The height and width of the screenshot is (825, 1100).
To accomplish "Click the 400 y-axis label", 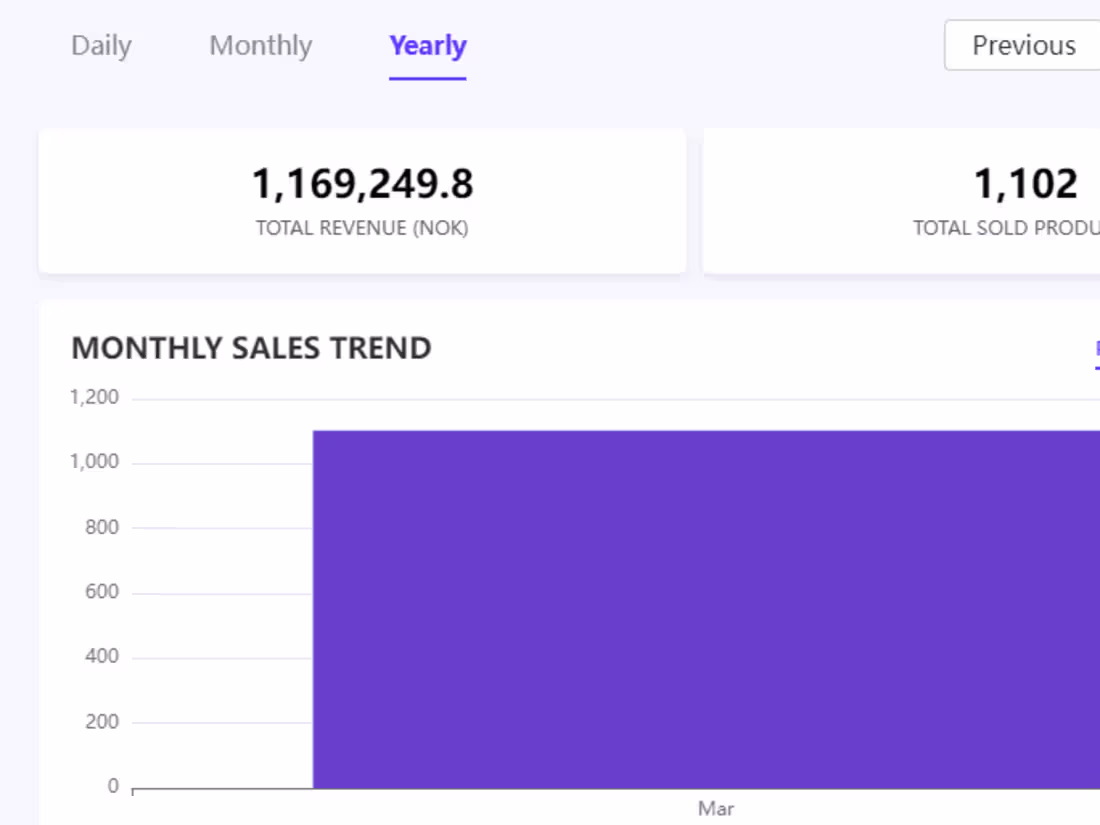I will [x=102, y=656].
